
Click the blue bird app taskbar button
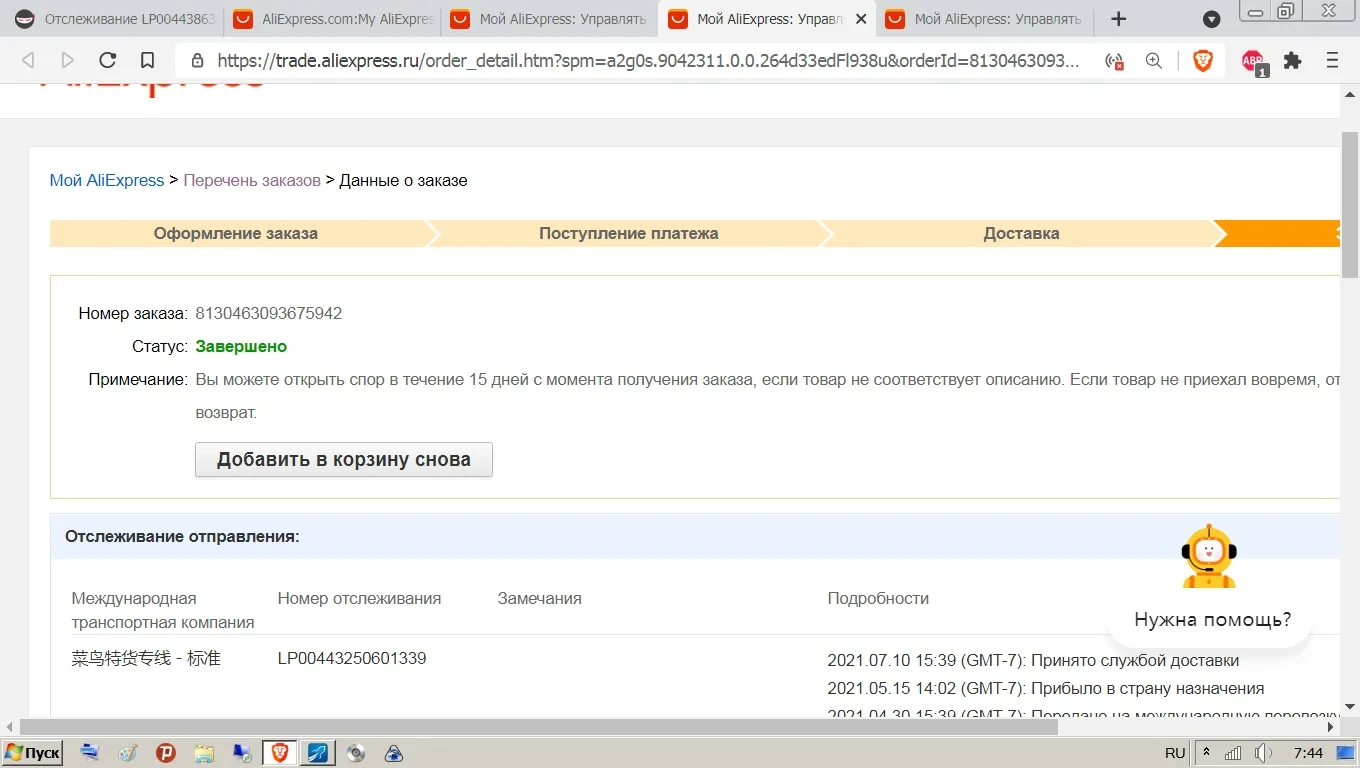[316, 753]
